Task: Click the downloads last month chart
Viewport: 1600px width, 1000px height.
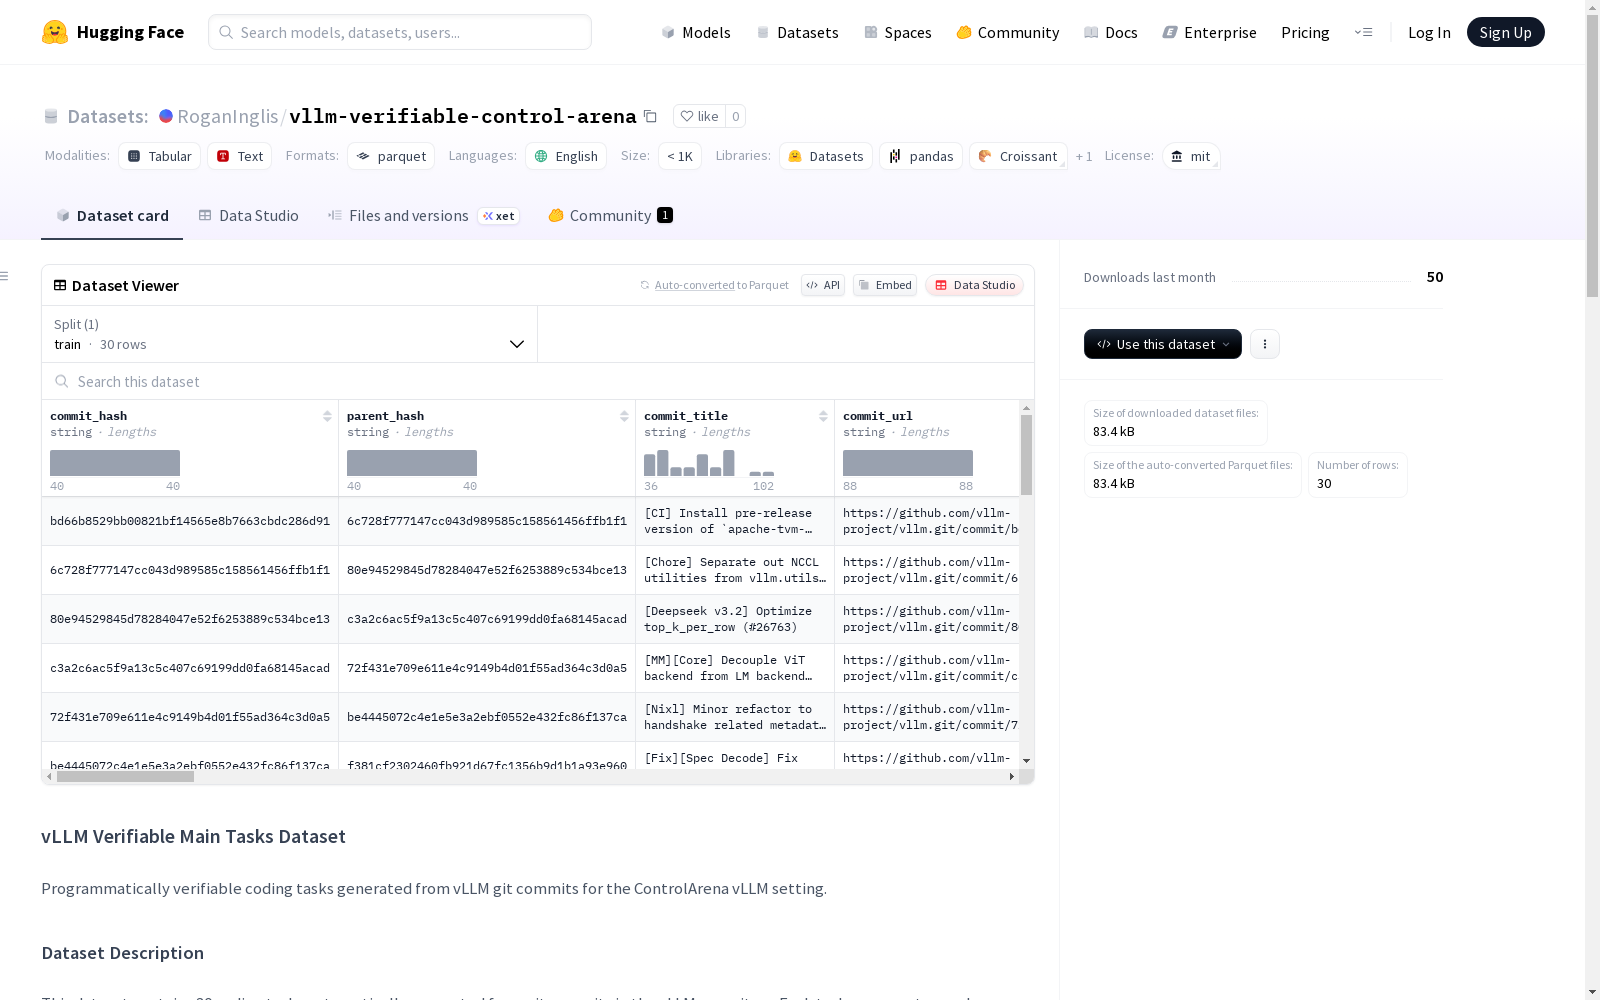Action: click(1321, 278)
